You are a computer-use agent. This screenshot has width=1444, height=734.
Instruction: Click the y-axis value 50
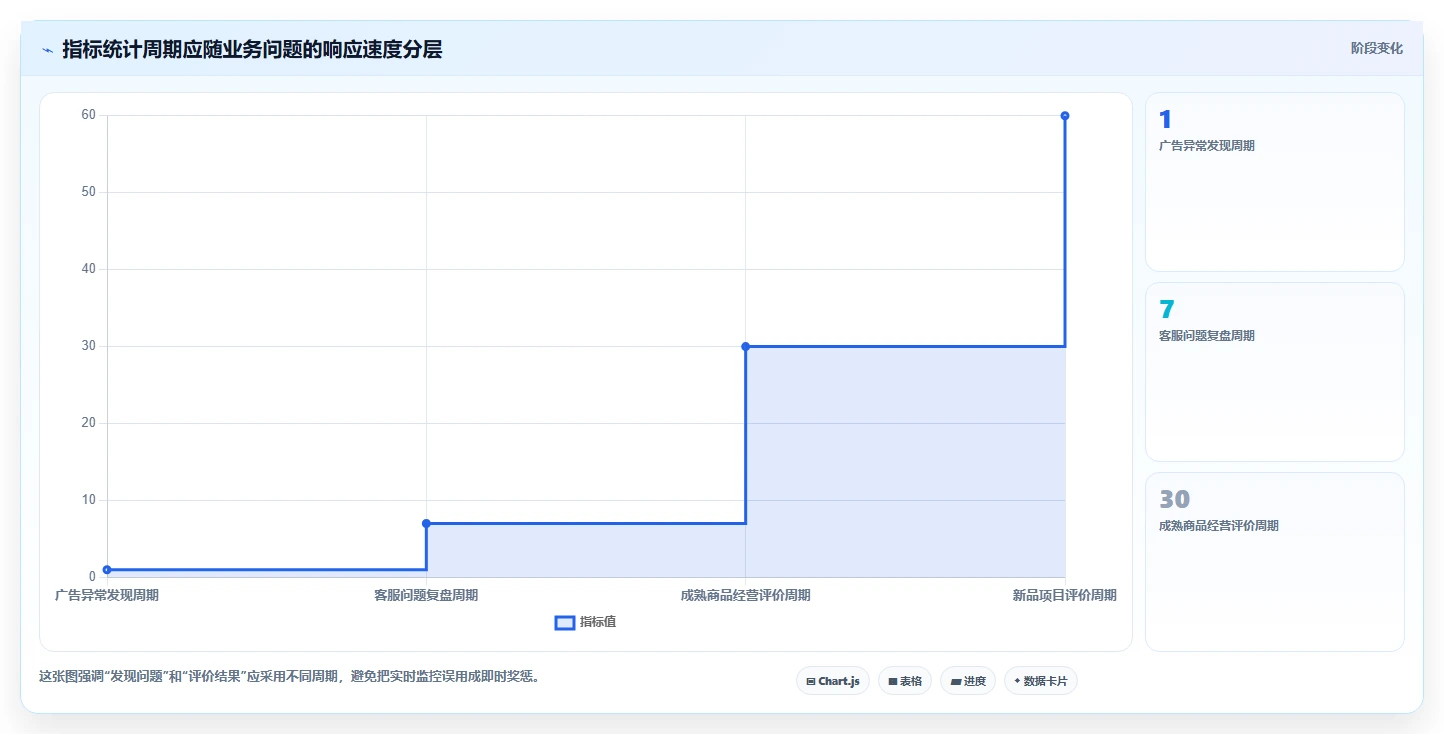[x=89, y=192]
